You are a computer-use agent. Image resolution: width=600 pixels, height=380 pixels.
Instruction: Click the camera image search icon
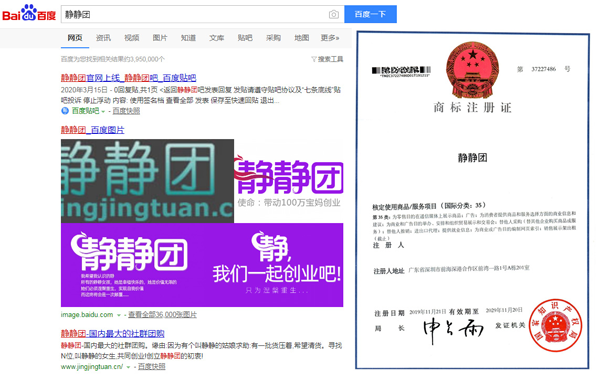(x=333, y=15)
